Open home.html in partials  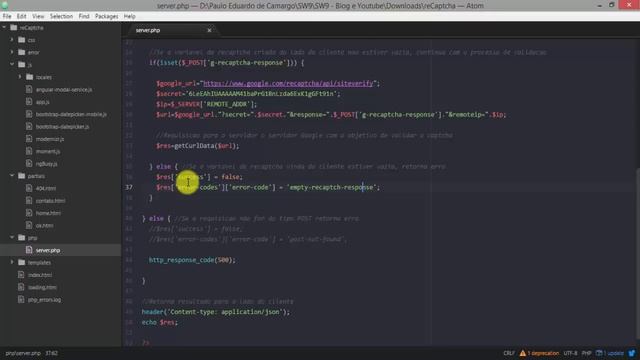pyautogui.click(x=48, y=213)
